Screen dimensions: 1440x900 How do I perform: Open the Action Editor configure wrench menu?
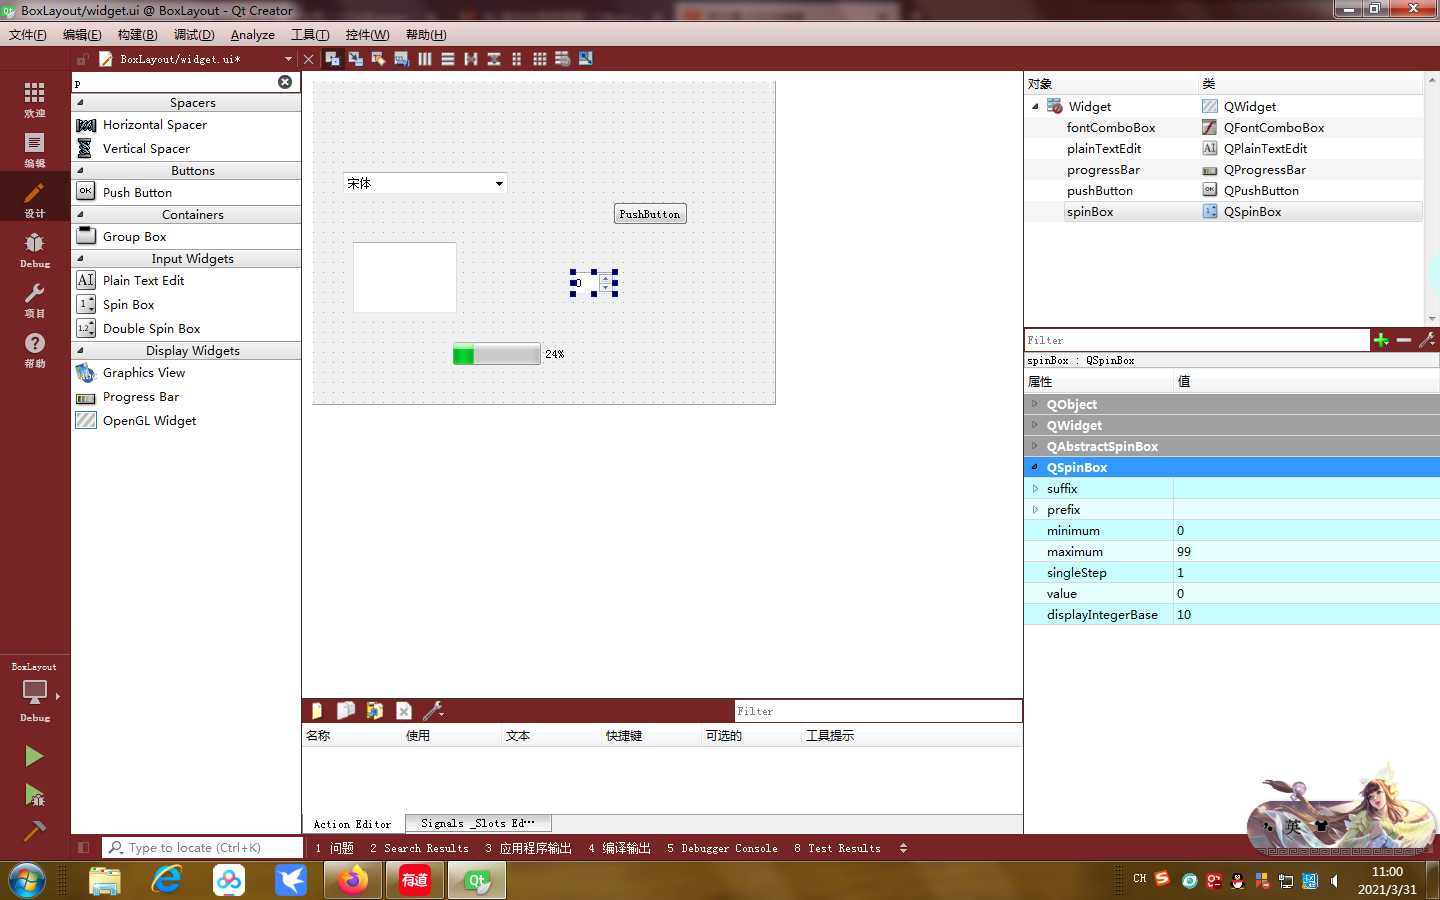pos(433,710)
